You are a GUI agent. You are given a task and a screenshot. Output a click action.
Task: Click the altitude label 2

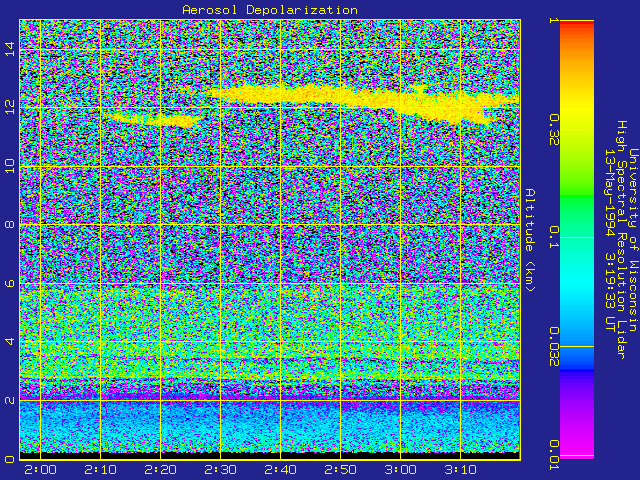click(9, 400)
